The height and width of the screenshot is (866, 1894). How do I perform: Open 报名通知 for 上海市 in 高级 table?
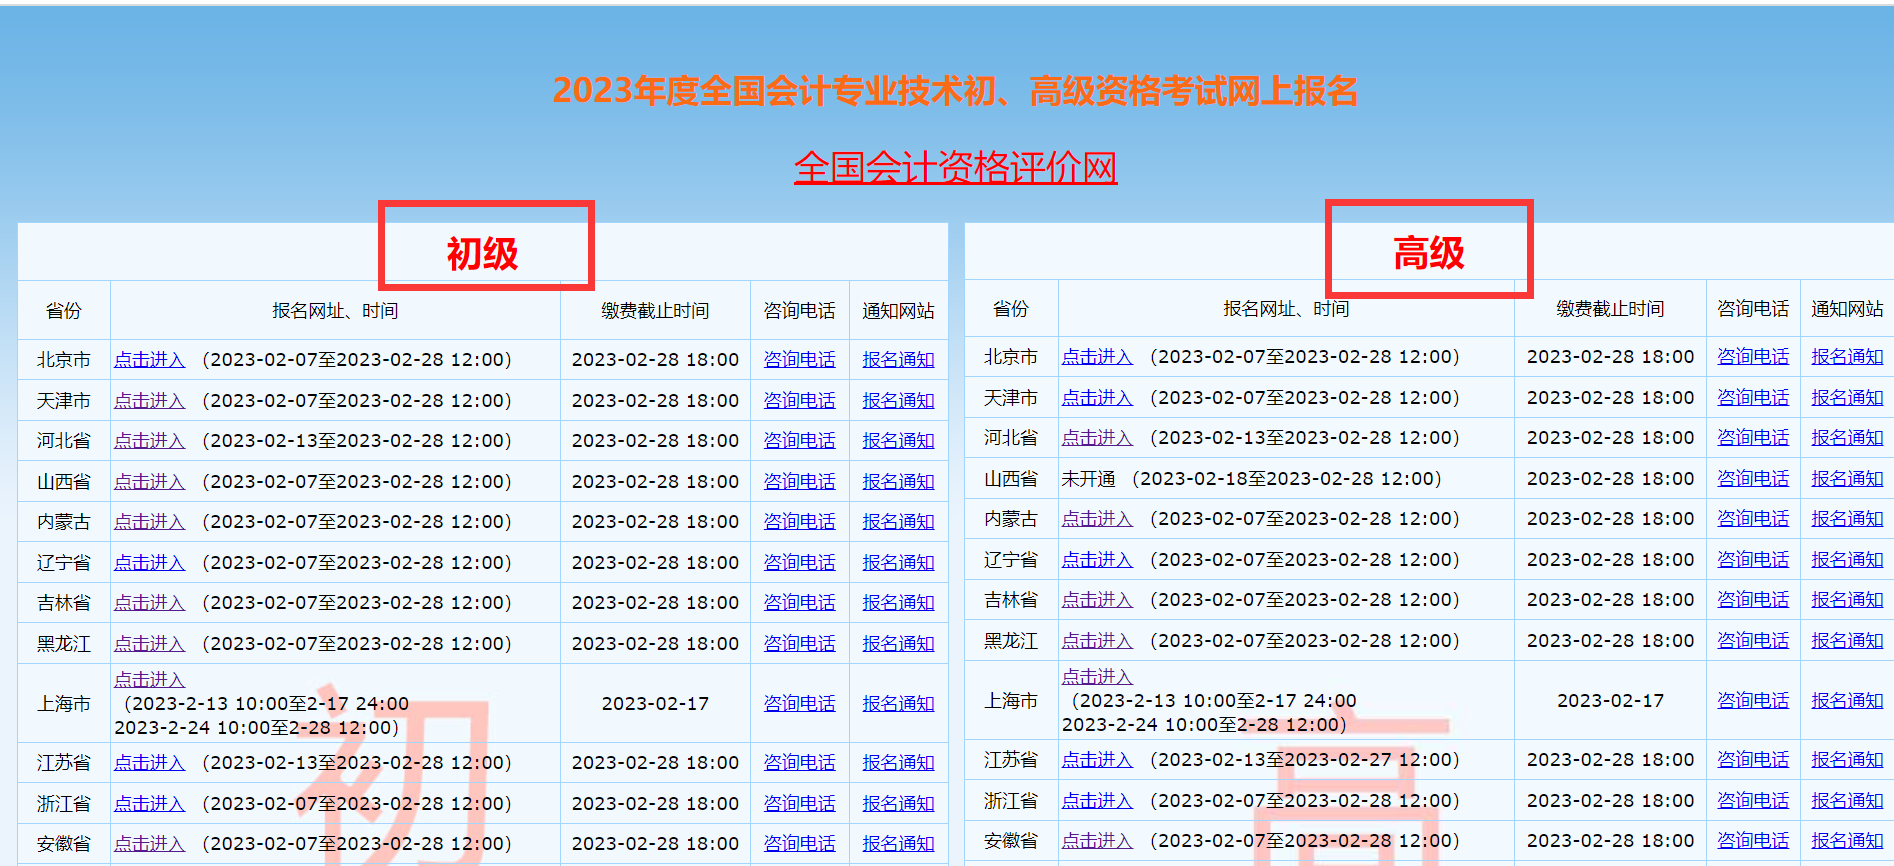coord(1847,701)
